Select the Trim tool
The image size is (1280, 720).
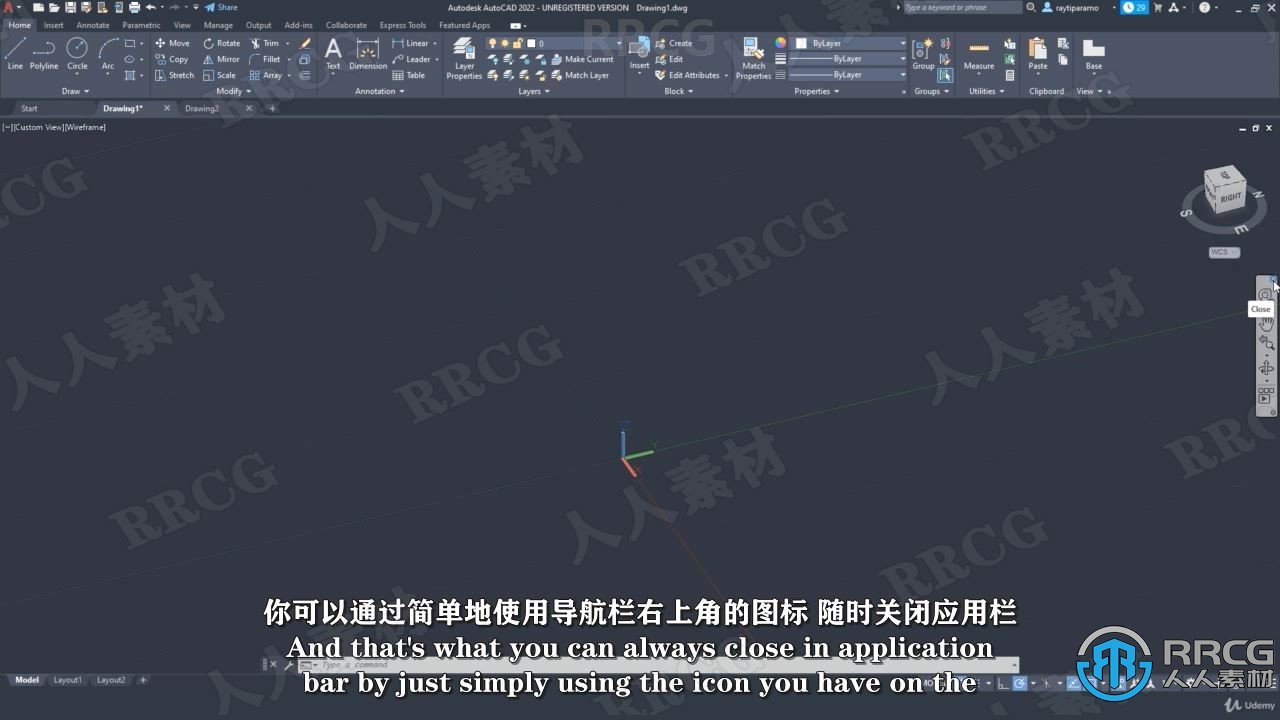(x=264, y=43)
